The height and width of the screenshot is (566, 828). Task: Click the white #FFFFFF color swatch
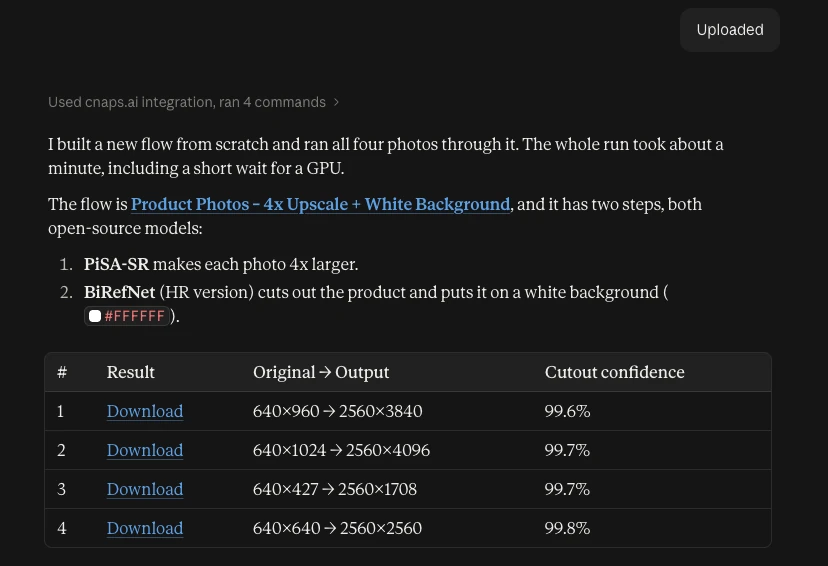[x=95, y=316]
